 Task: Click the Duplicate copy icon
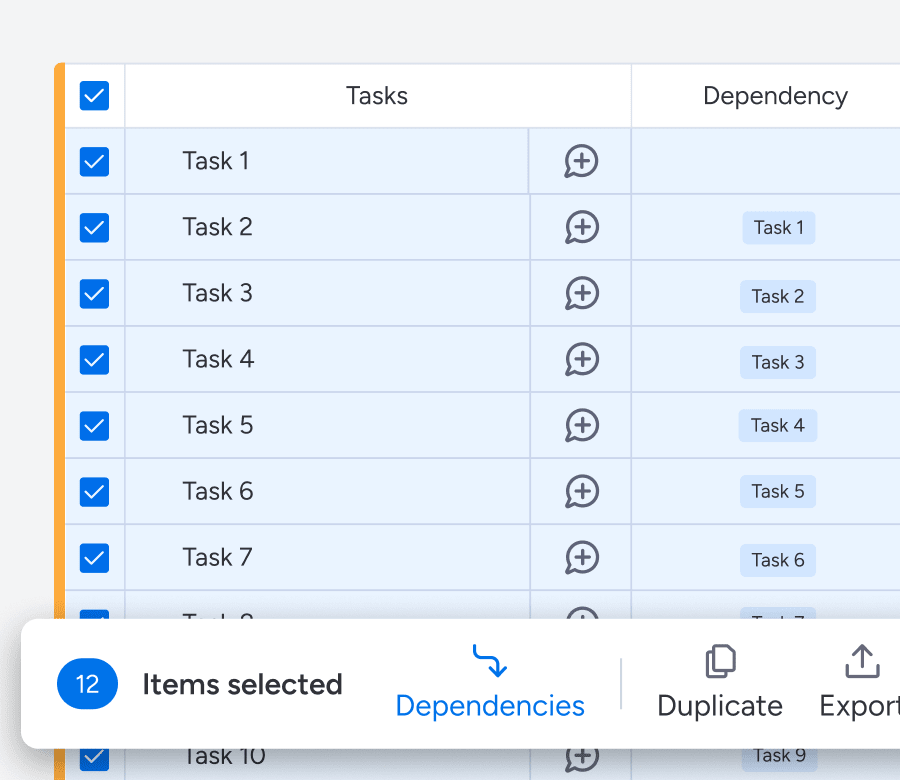(719, 660)
